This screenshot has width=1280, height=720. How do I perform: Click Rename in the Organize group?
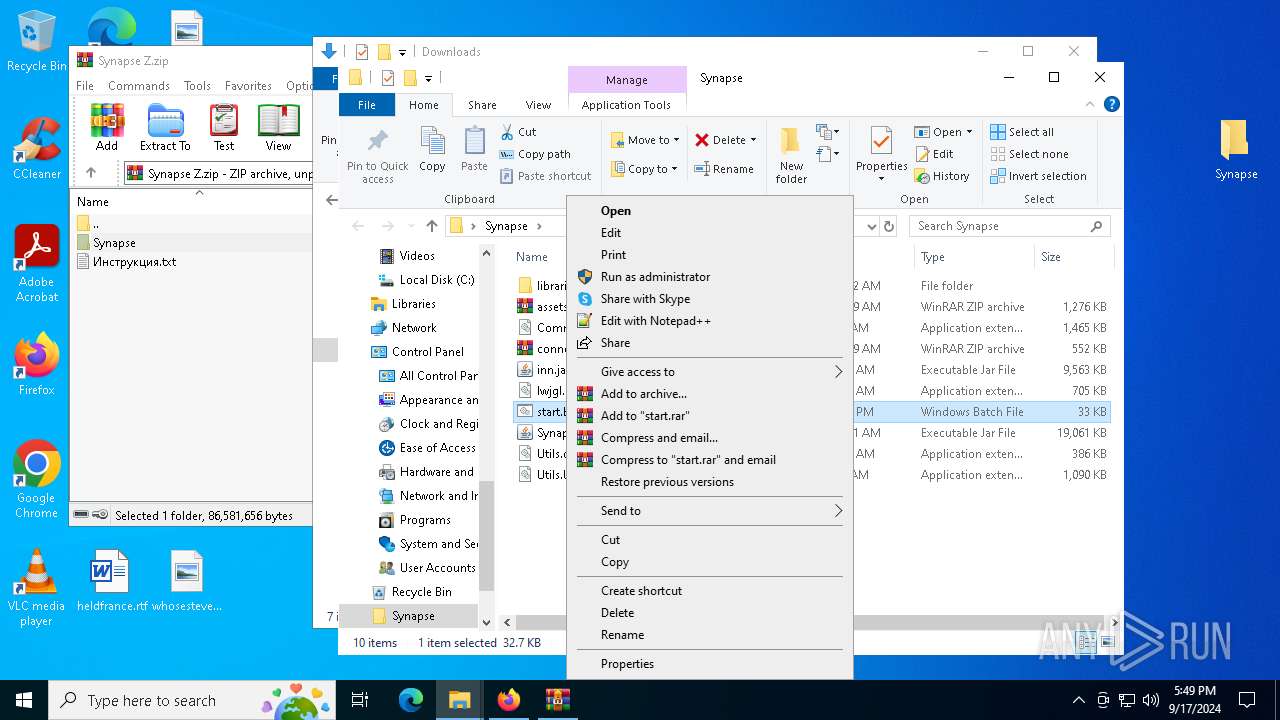(724, 169)
